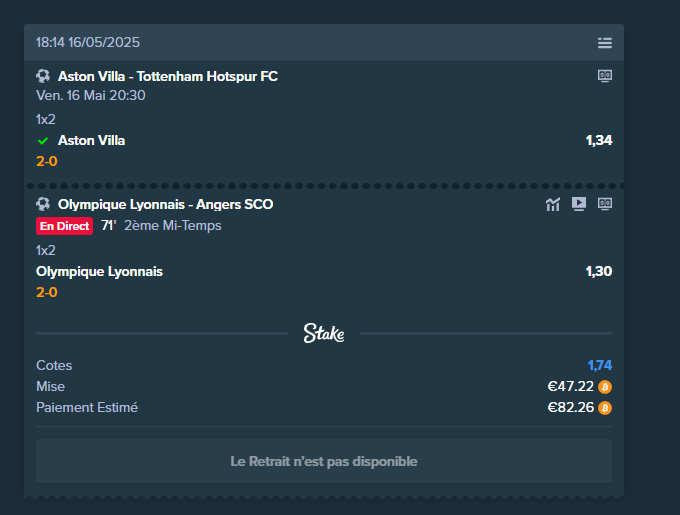Click the Bitcoin icon beside the Mise amount
This screenshot has height=515, width=680.
[x=605, y=387]
